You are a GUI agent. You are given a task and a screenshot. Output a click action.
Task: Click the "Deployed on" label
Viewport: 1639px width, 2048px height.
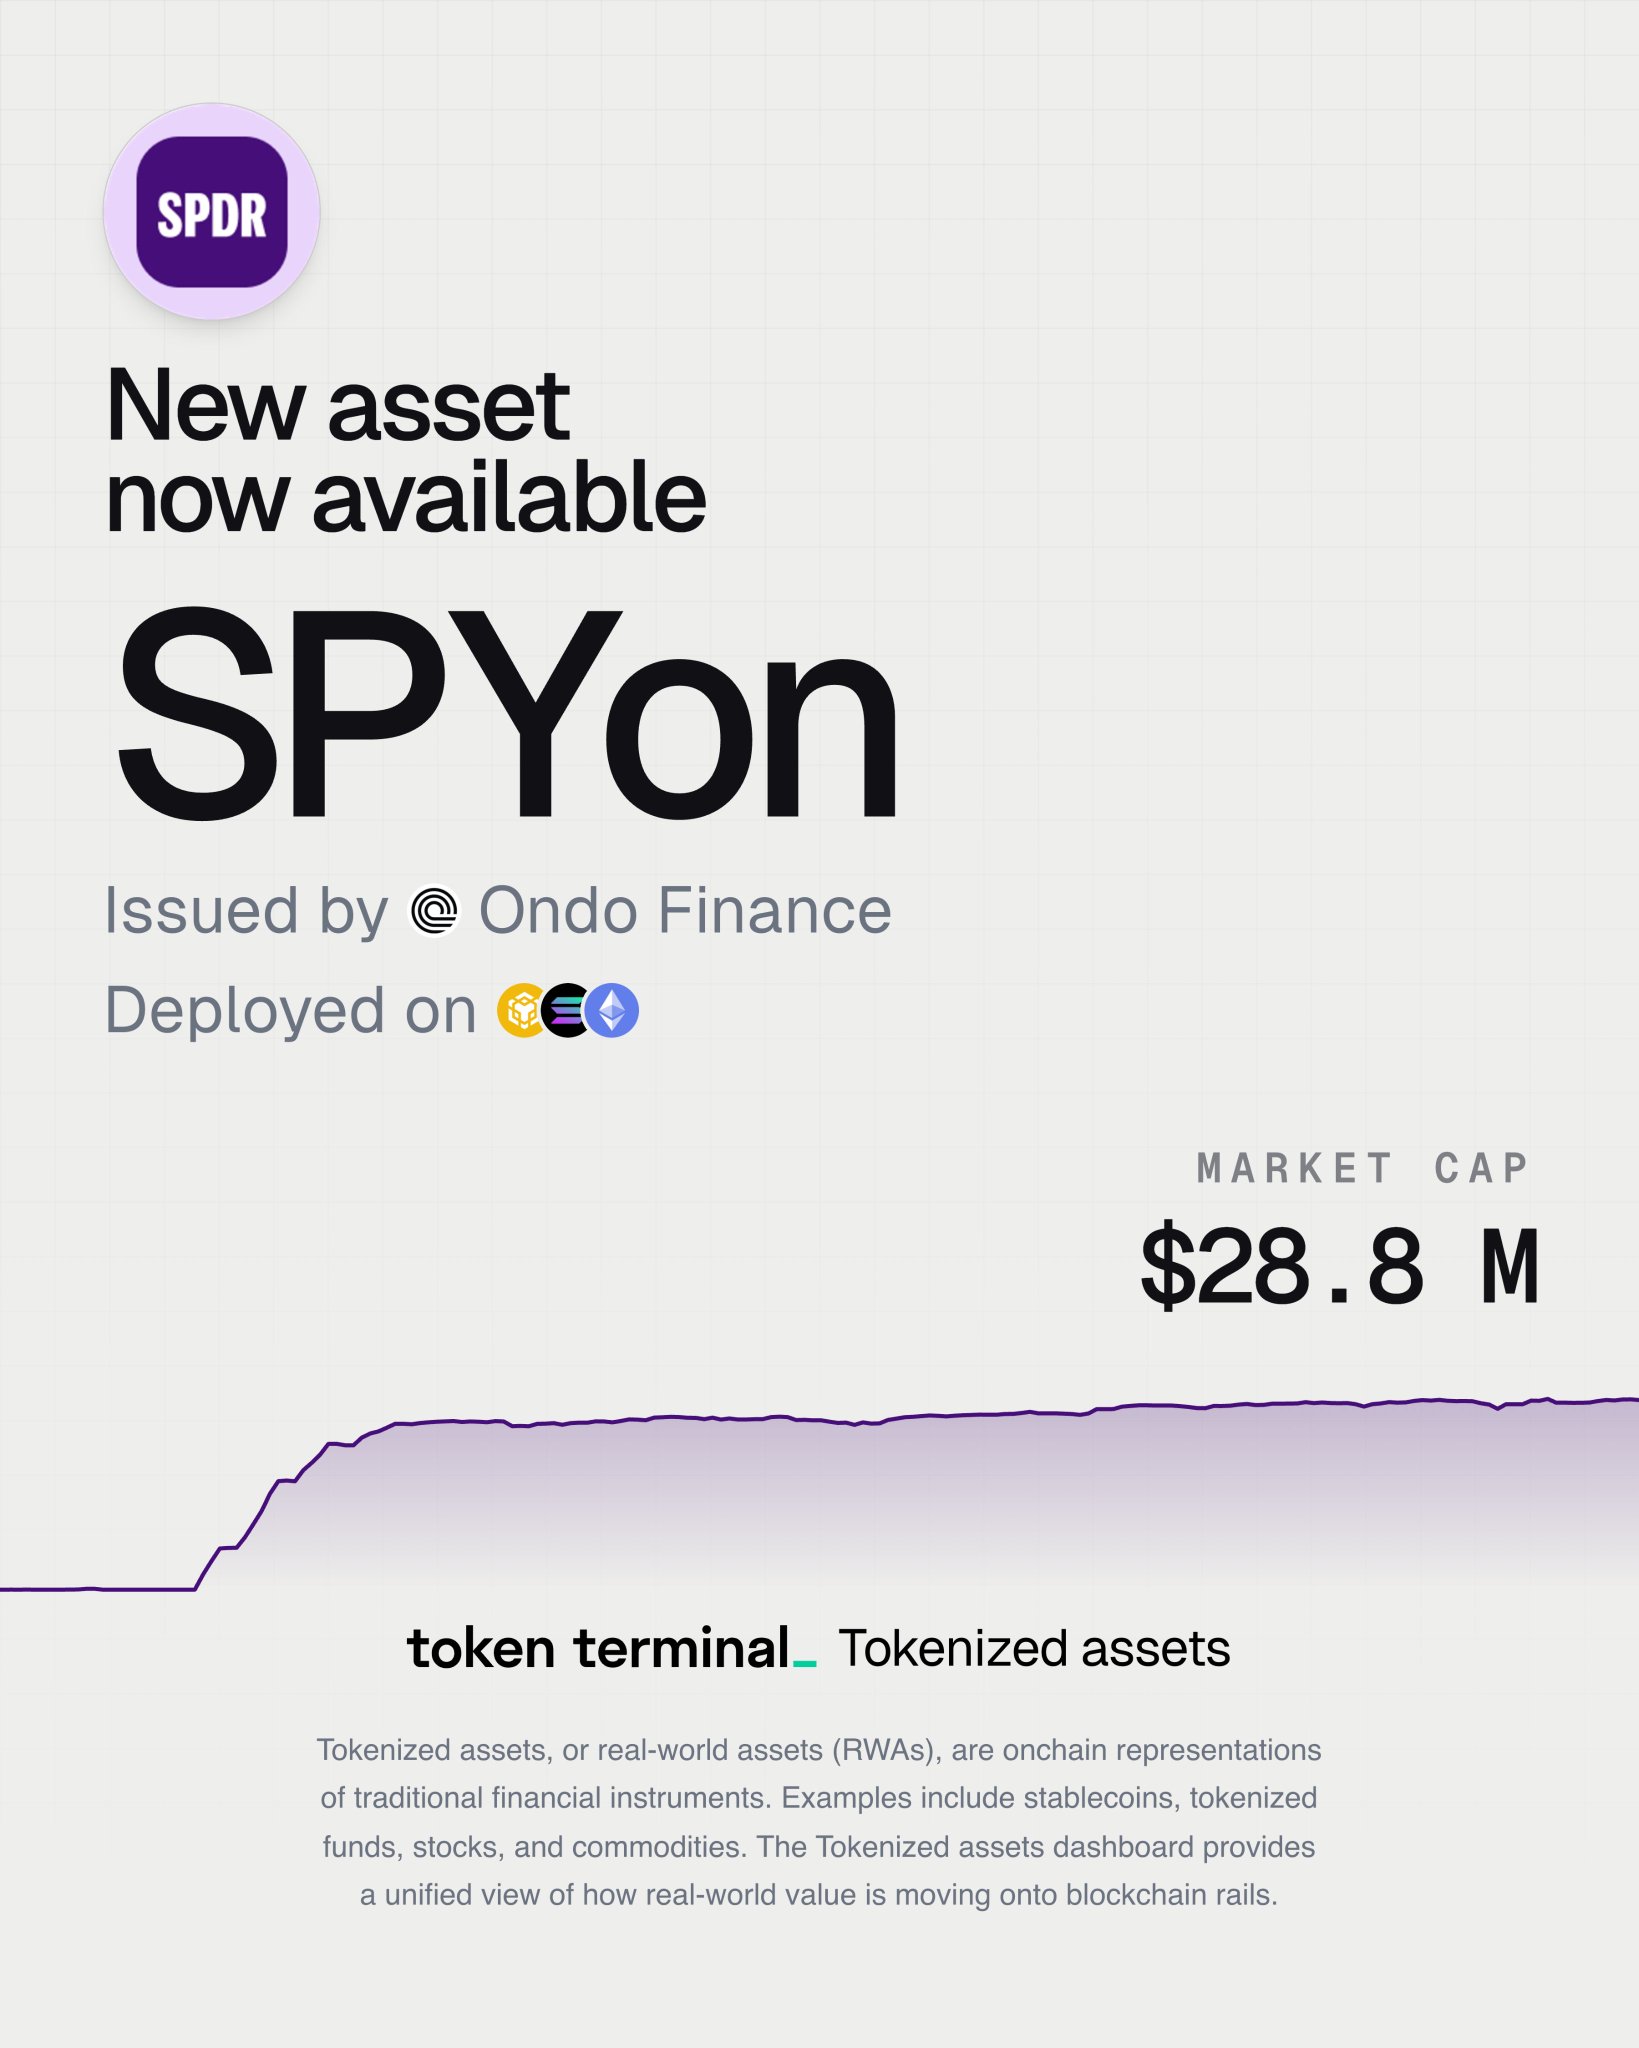290,1010
